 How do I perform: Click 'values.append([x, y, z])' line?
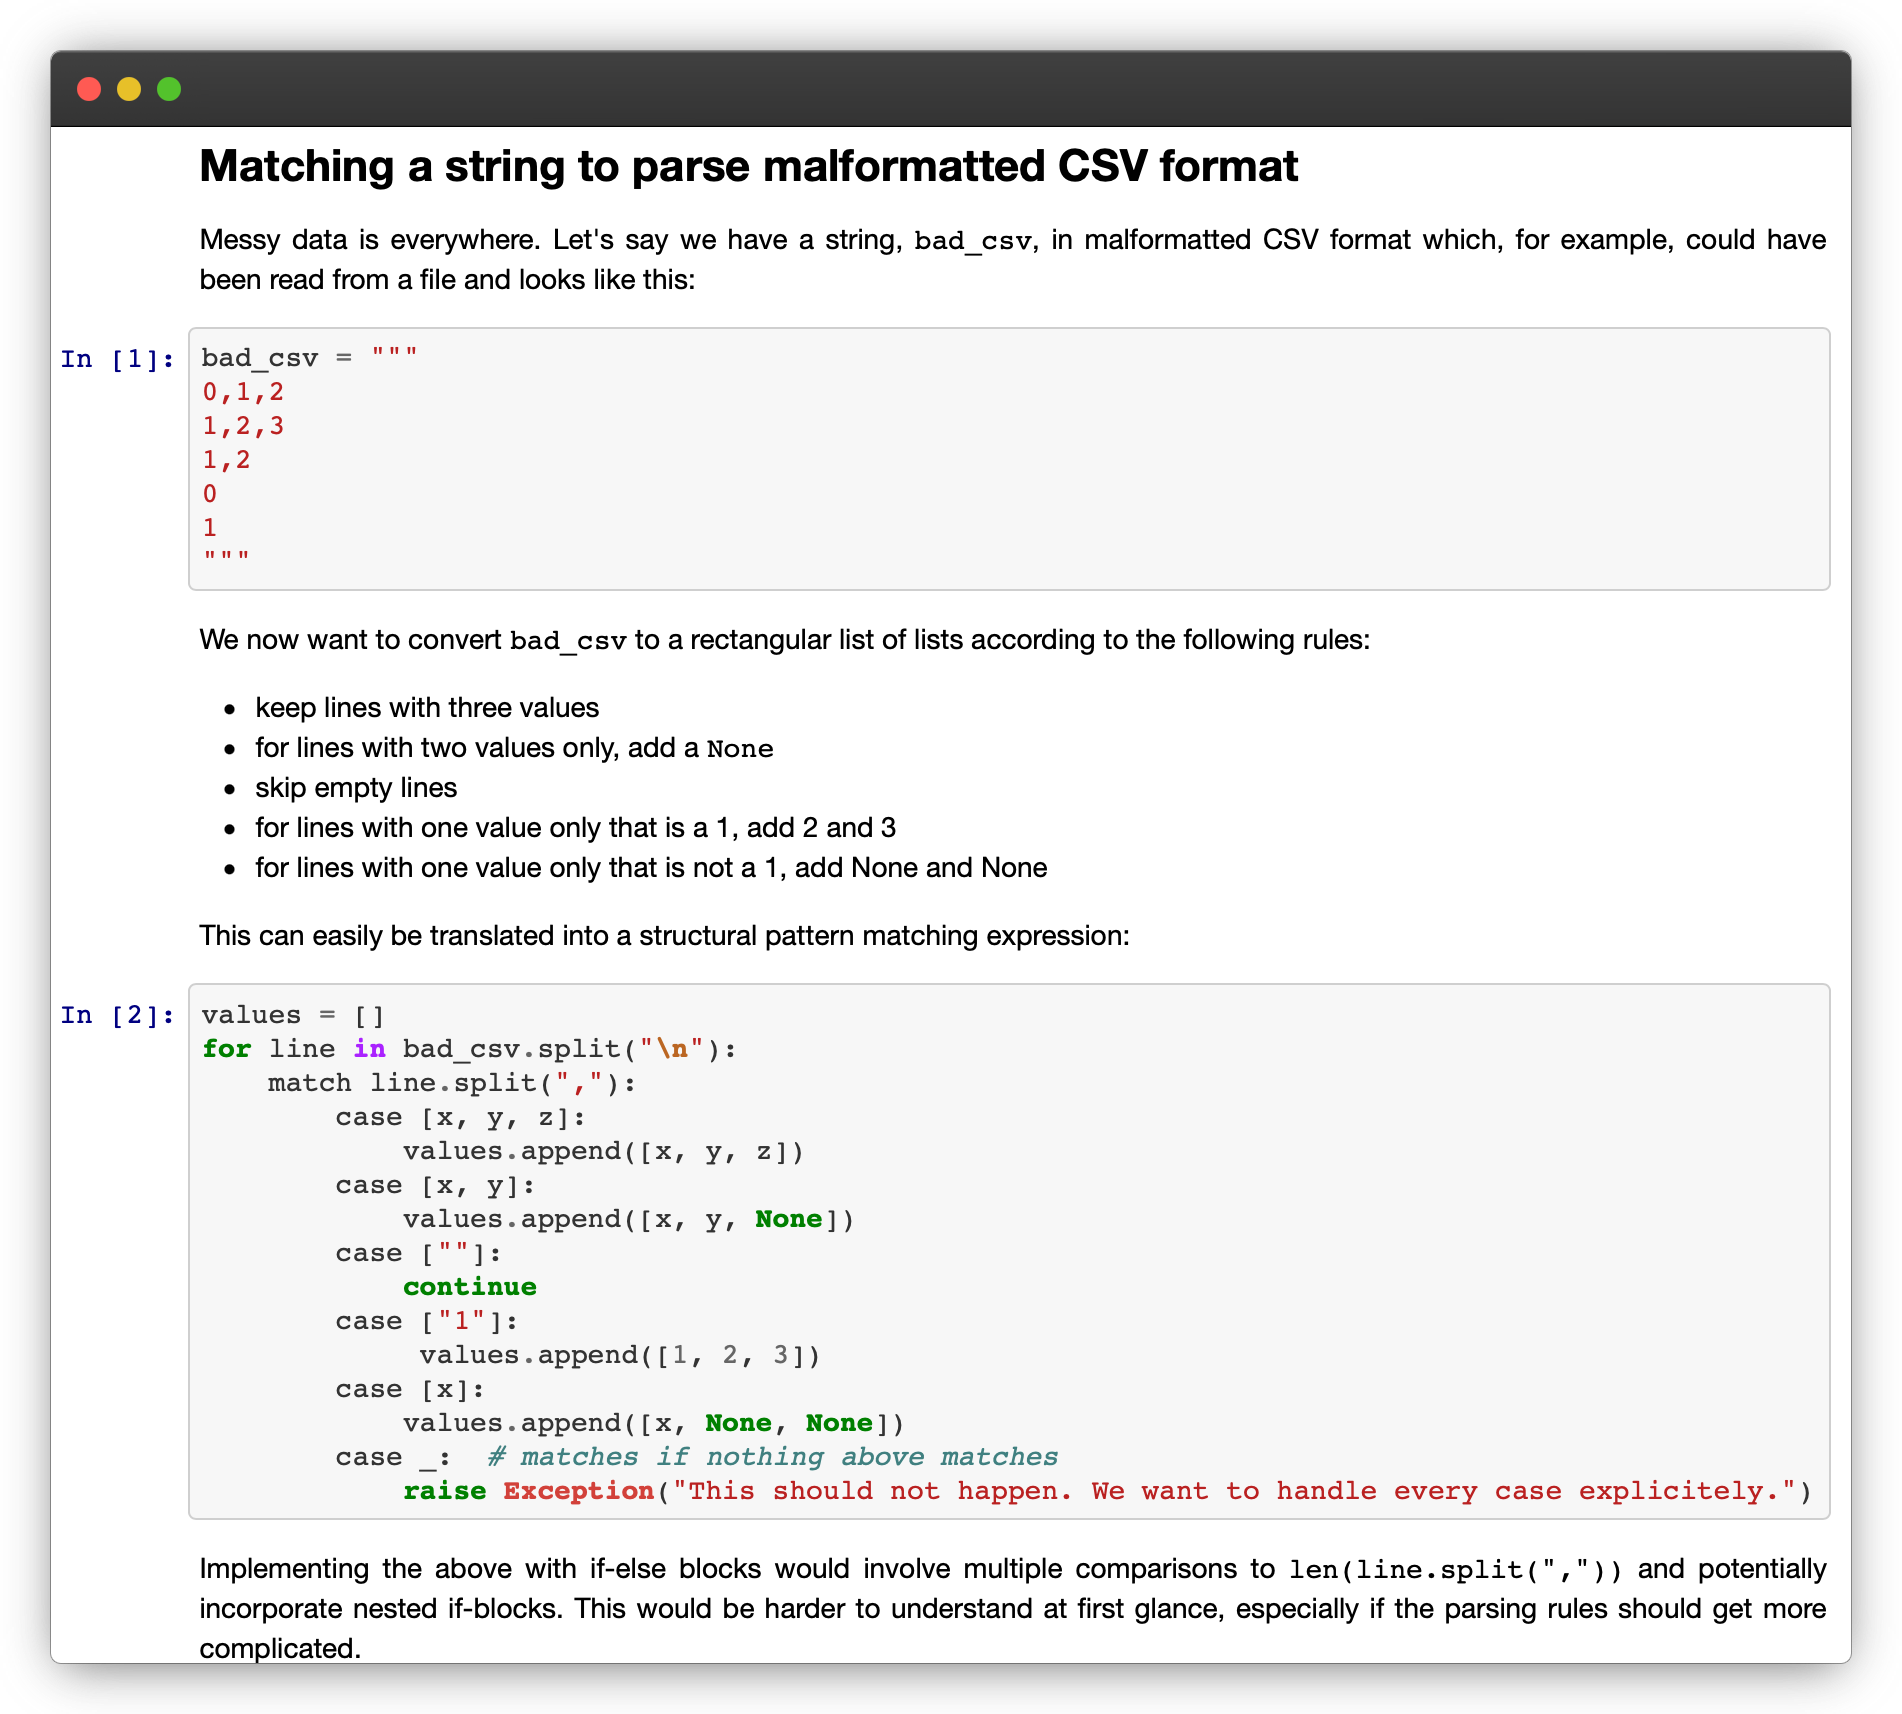point(603,1151)
